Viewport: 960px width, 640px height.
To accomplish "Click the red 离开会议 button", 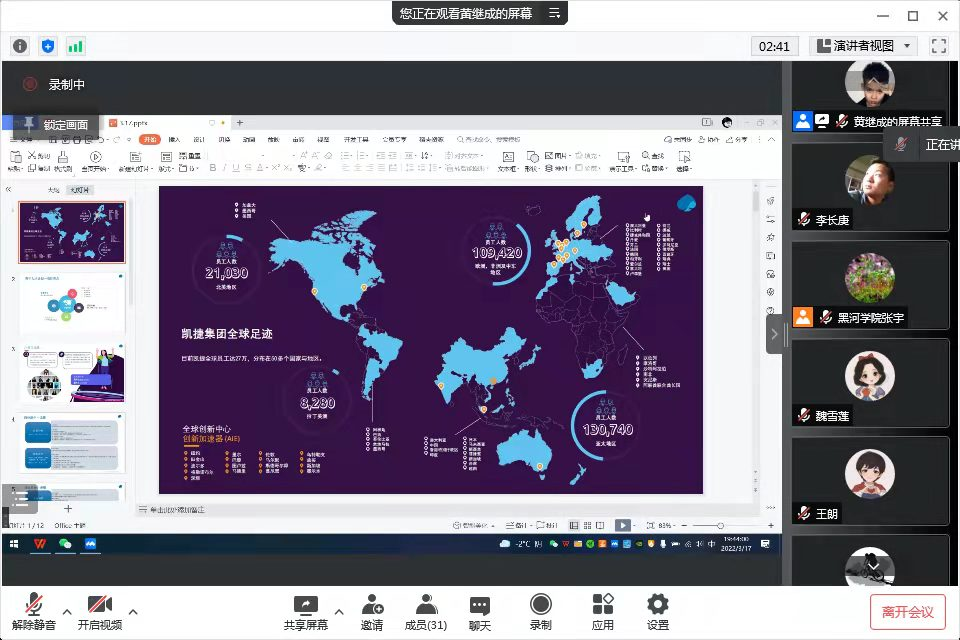I will 907,612.
